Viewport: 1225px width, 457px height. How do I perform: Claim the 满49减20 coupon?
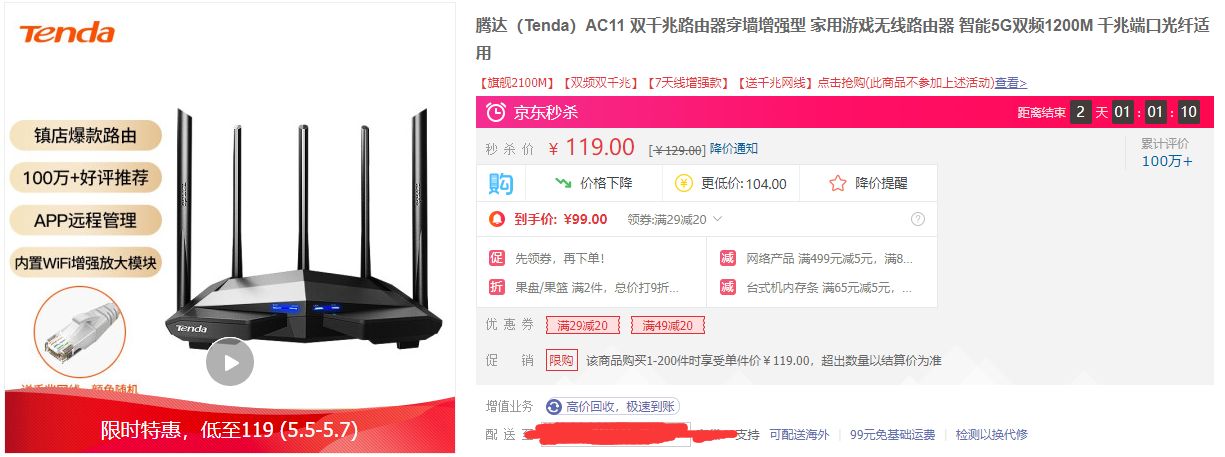coord(668,325)
